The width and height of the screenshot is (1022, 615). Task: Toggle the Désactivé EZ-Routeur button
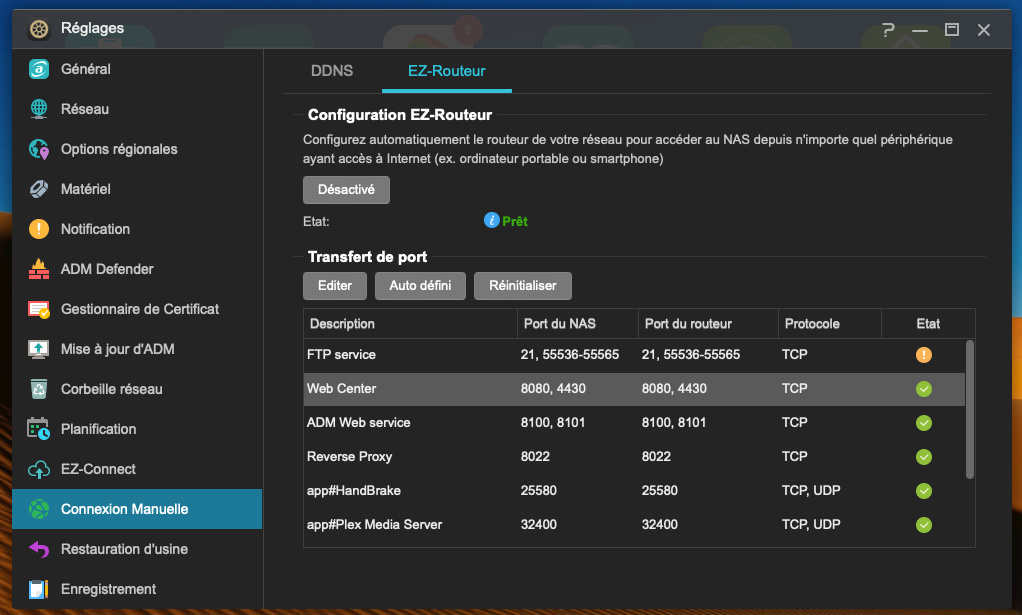click(x=346, y=189)
